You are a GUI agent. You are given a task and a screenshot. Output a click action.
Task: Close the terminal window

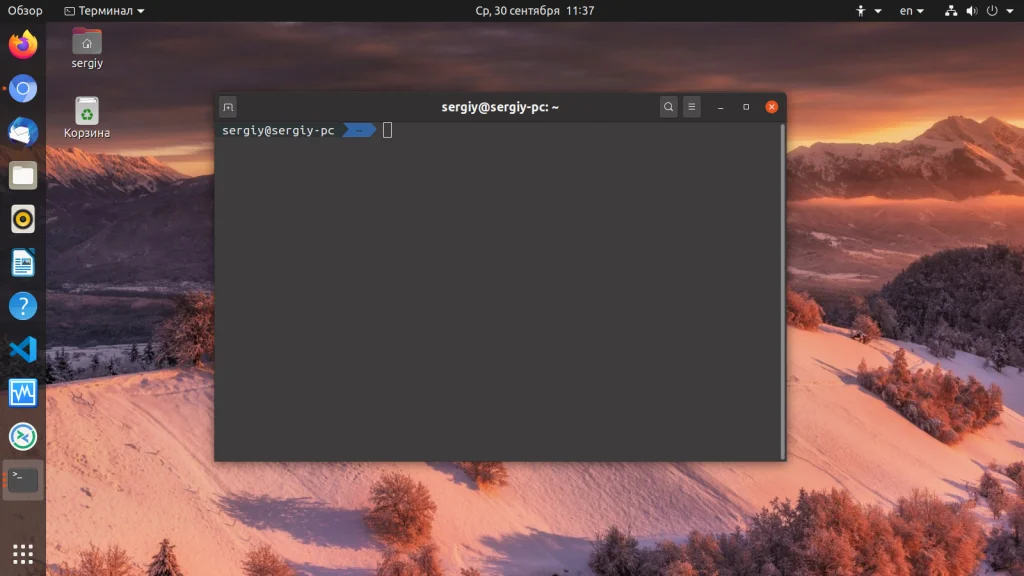771,107
